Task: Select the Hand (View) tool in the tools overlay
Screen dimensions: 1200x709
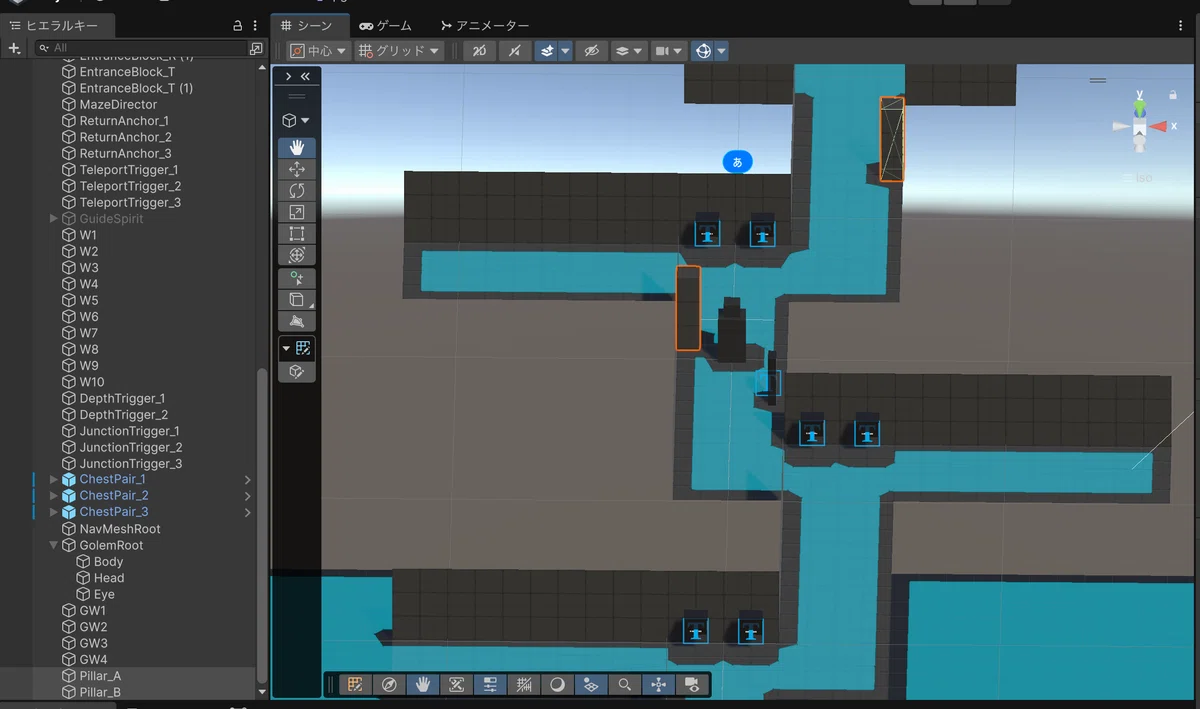Action: [296, 148]
